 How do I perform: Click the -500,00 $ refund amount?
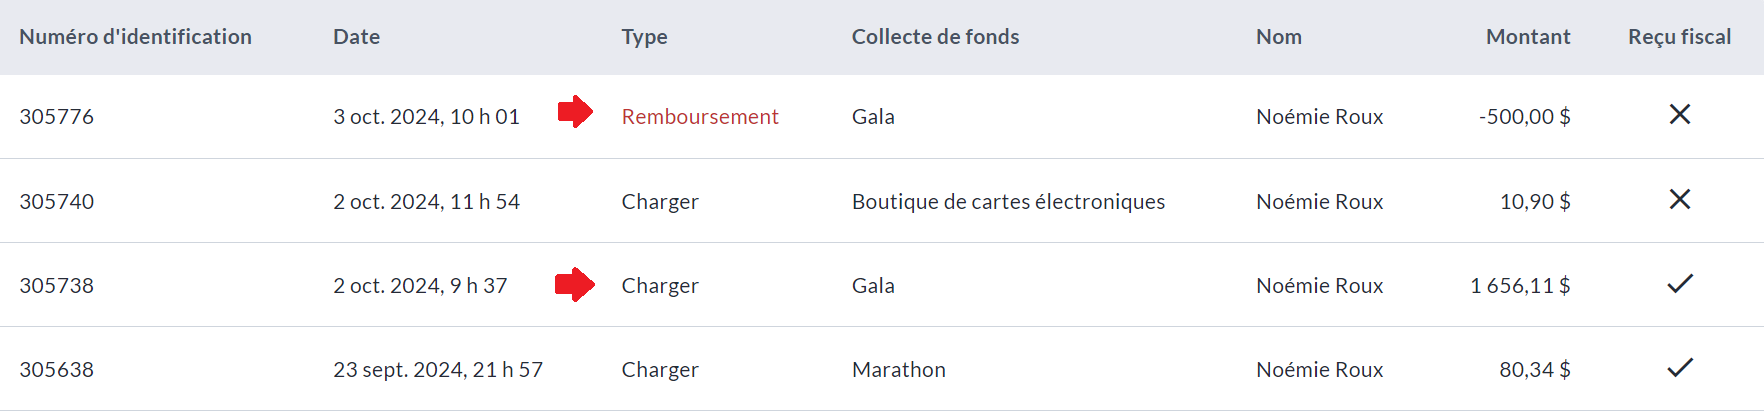[x=1524, y=117]
